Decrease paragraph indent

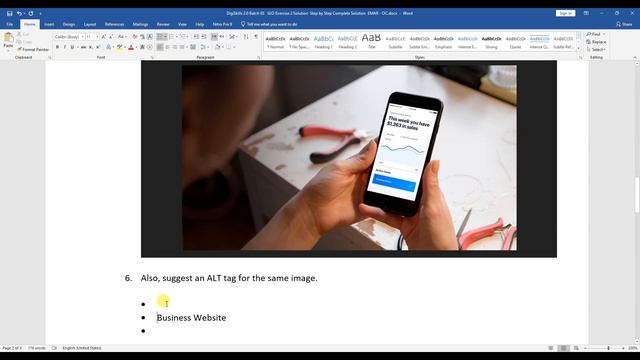pos(196,37)
